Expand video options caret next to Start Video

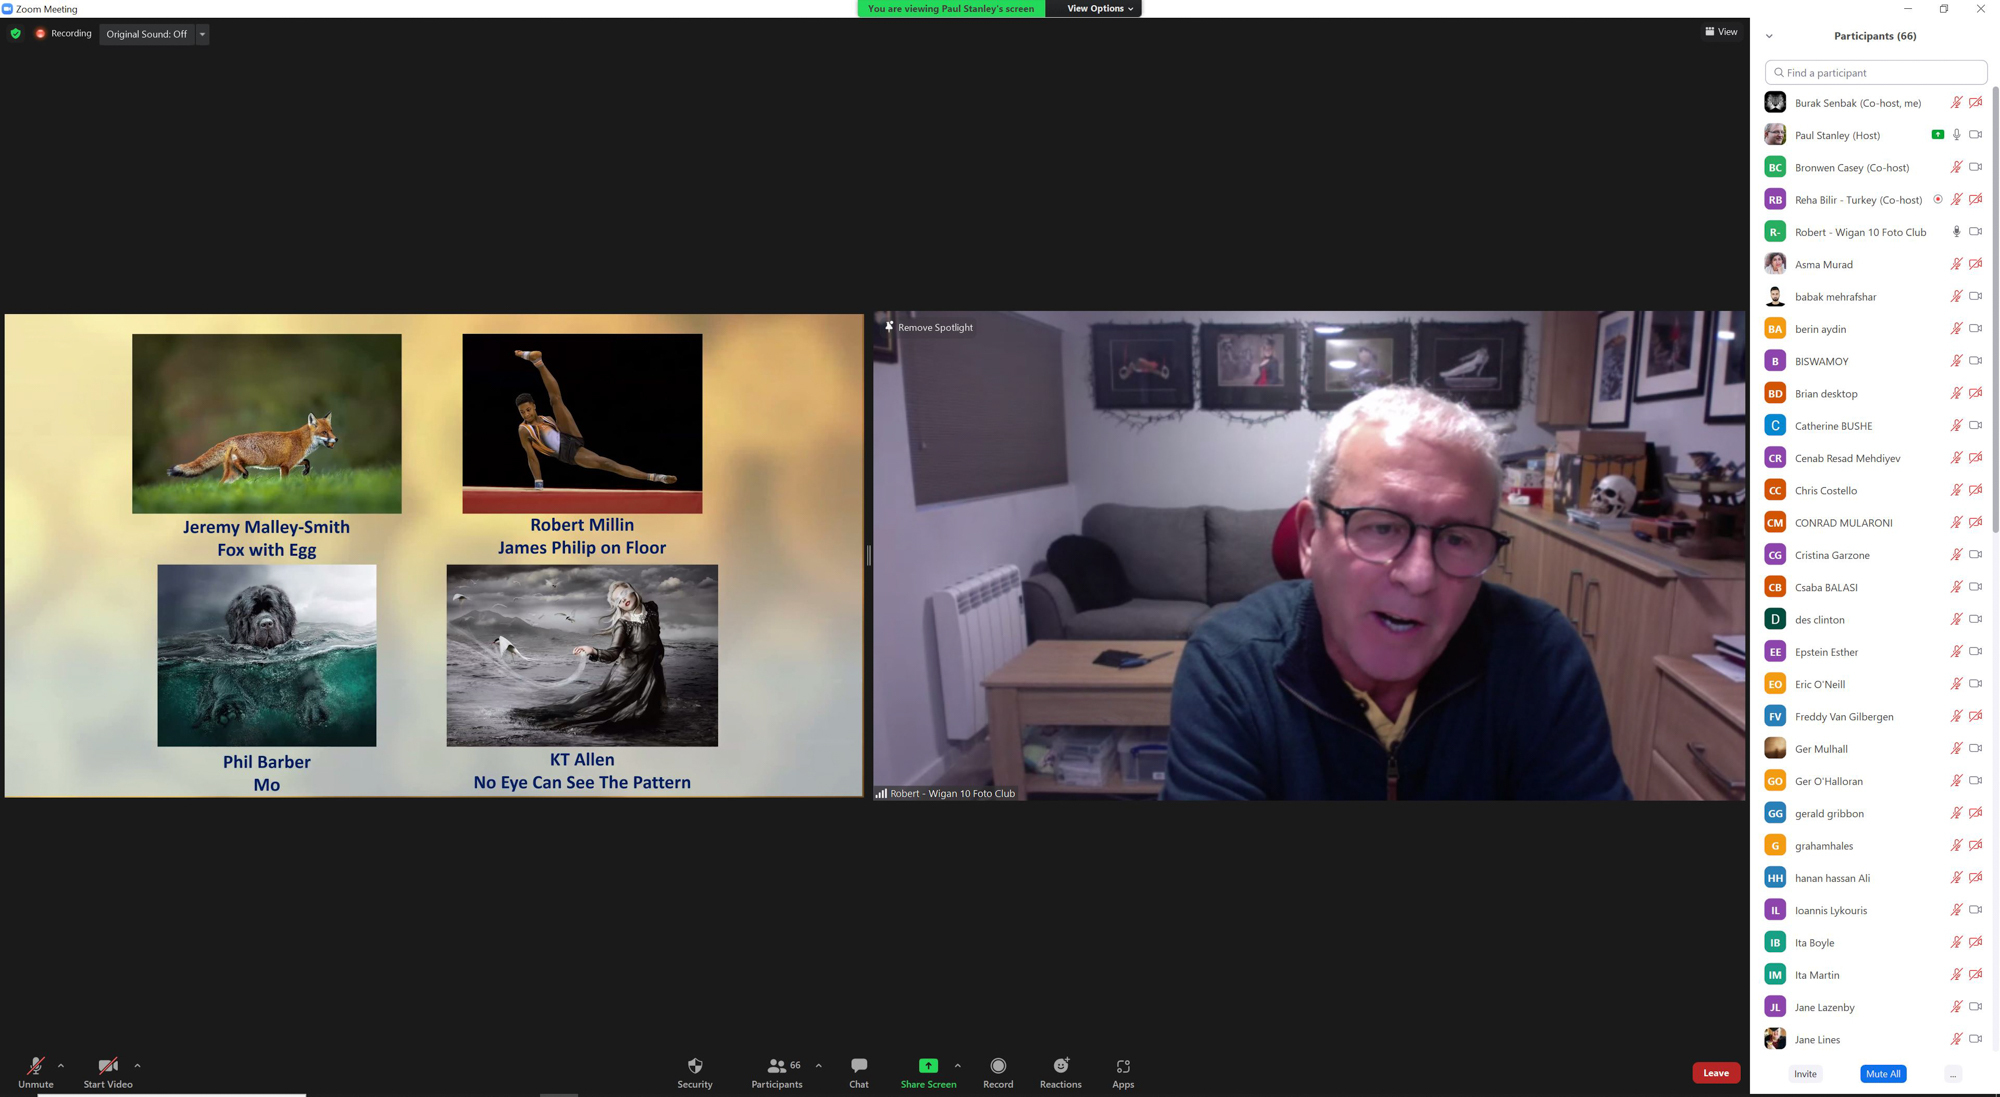click(x=137, y=1065)
